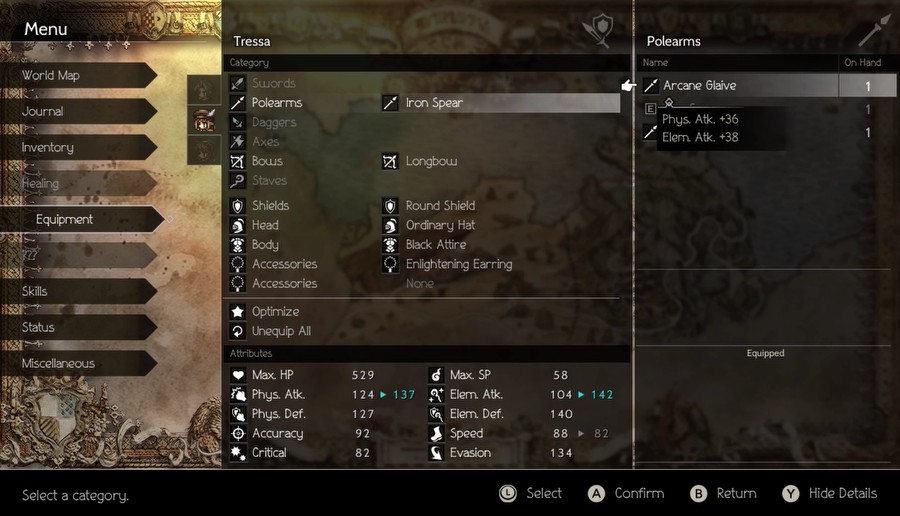Click the B Return button
The height and width of the screenshot is (516, 900).
(723, 494)
